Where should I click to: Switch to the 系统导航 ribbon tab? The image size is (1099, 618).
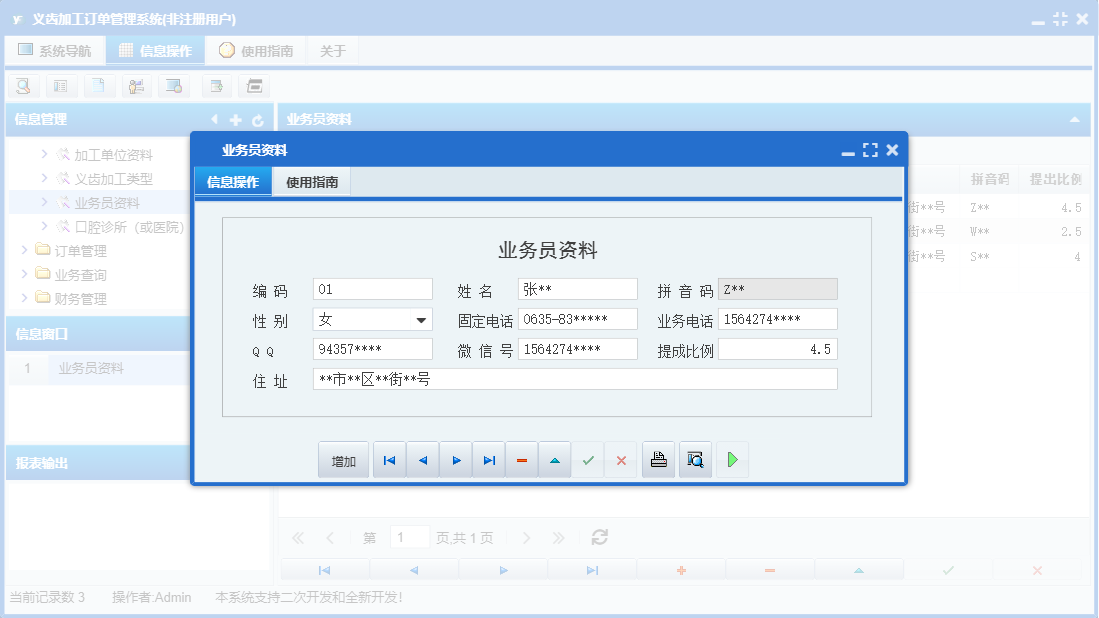pos(55,49)
